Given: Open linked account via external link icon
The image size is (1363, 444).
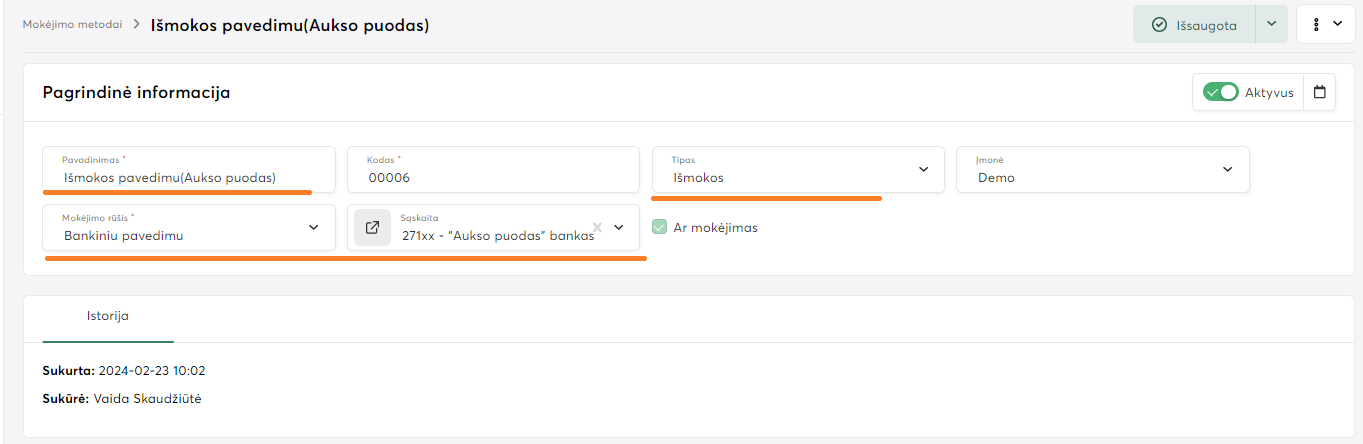Looking at the screenshot, I should click(x=372, y=228).
